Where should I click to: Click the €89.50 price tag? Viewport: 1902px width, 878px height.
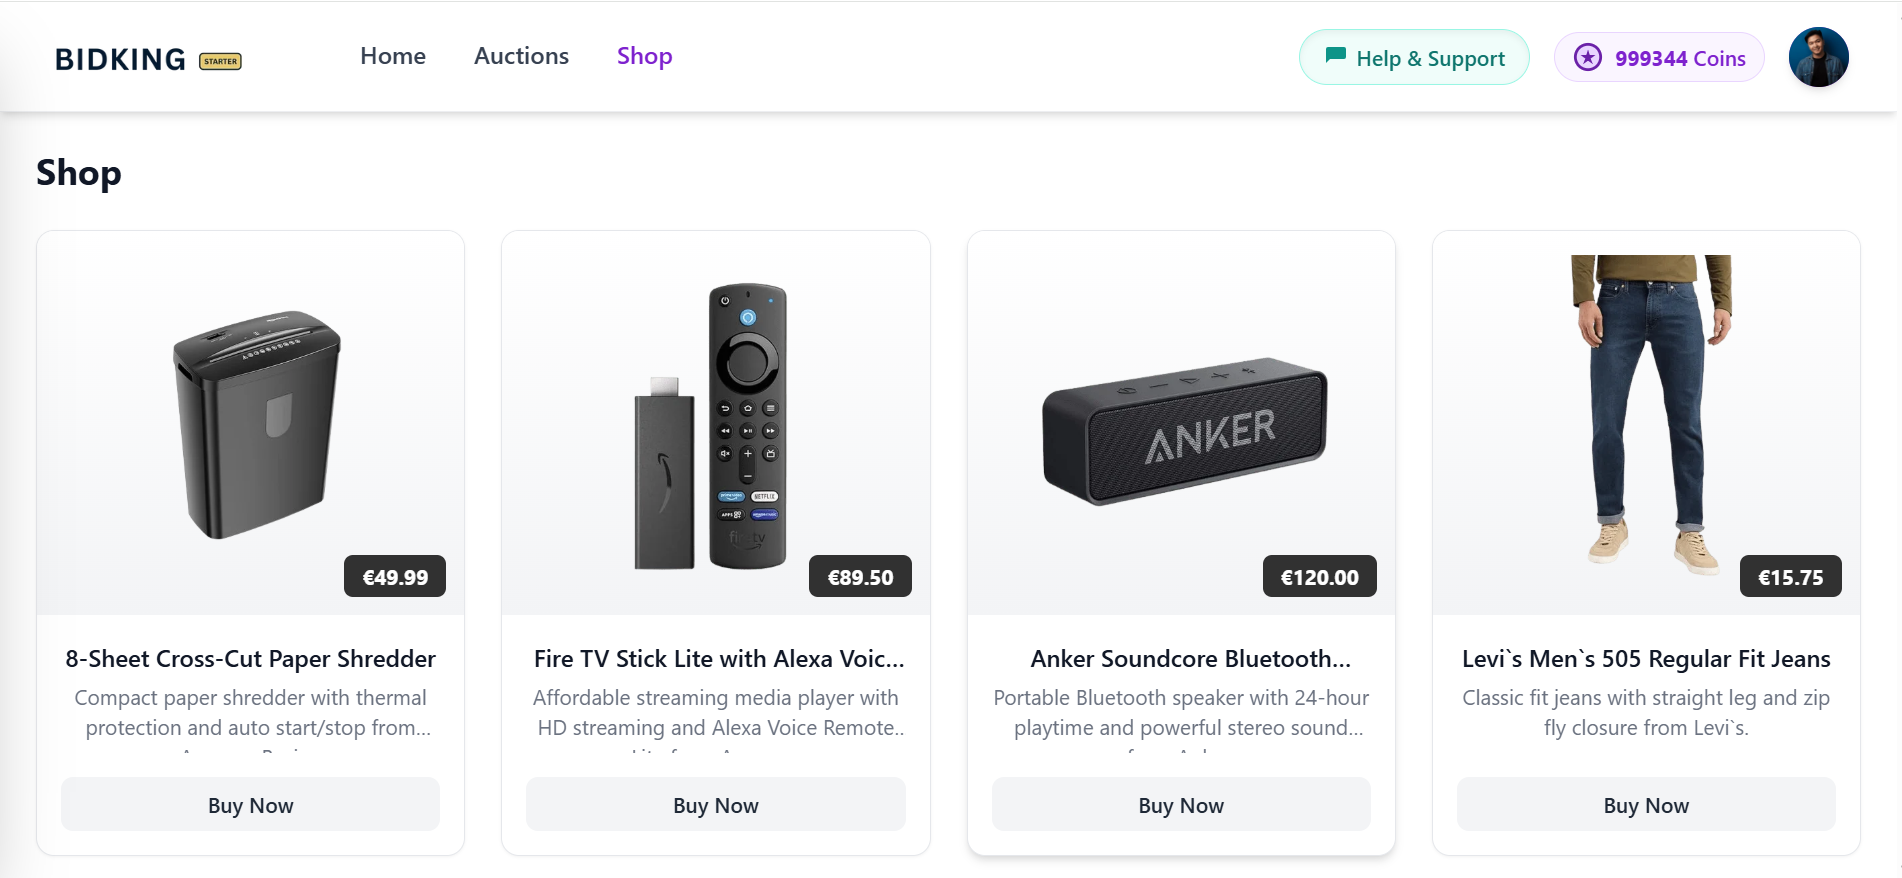point(860,577)
